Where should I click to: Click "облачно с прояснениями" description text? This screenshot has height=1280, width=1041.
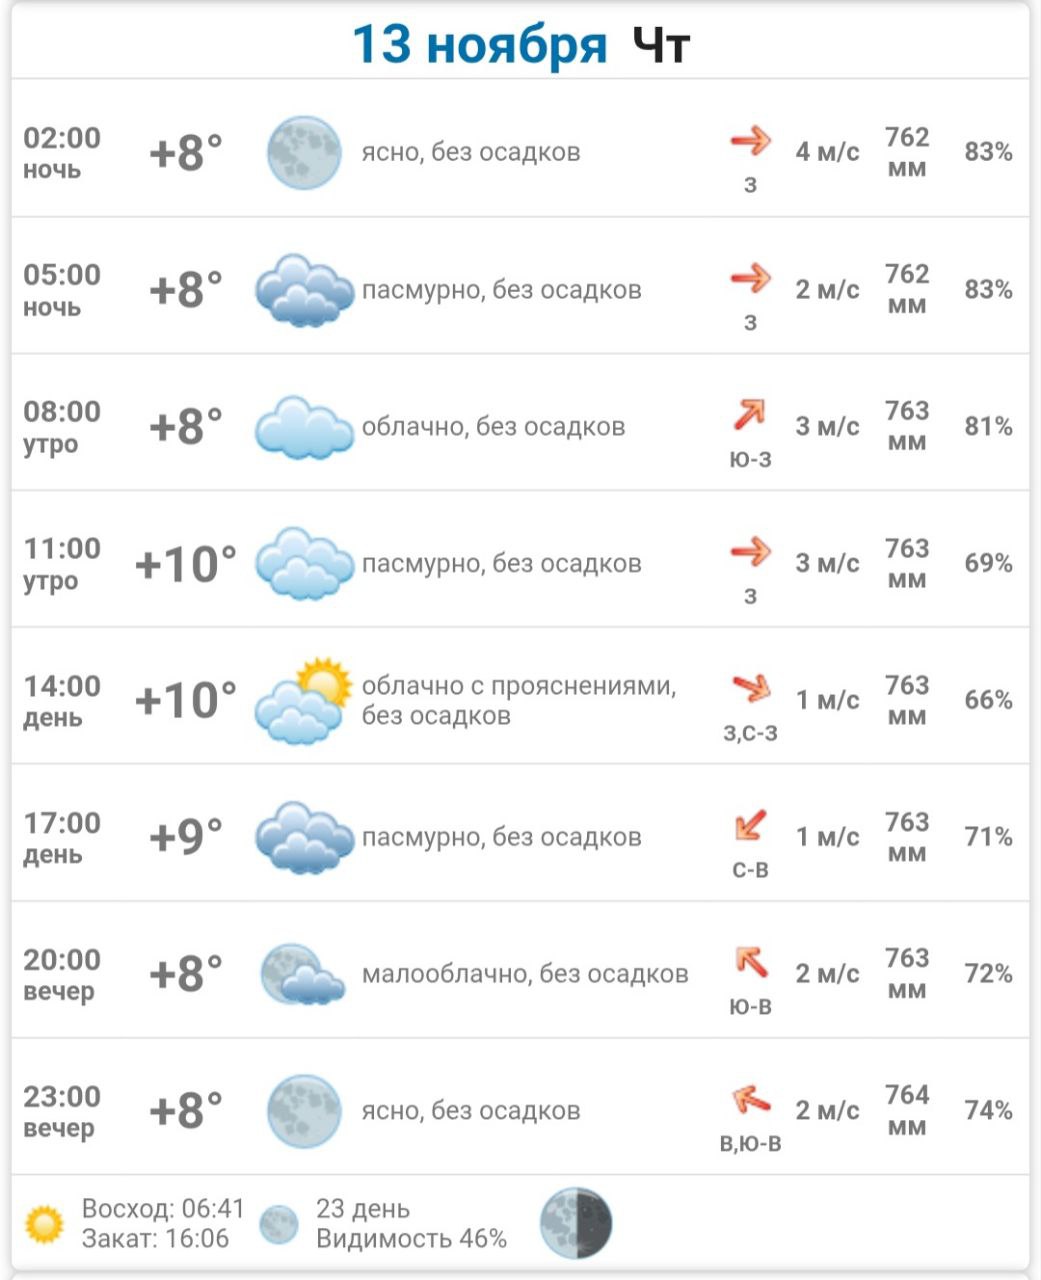518,686
